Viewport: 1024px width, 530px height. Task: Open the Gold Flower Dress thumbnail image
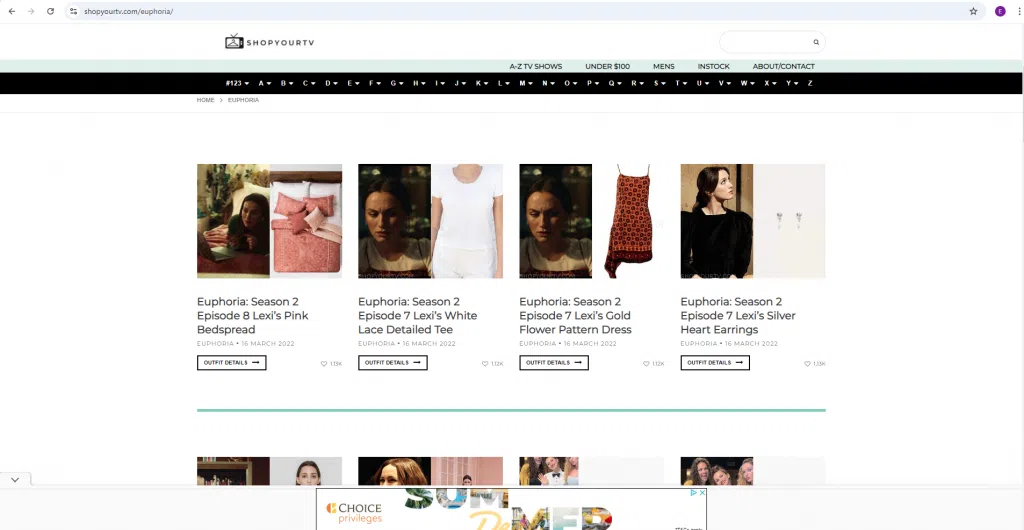coord(592,221)
